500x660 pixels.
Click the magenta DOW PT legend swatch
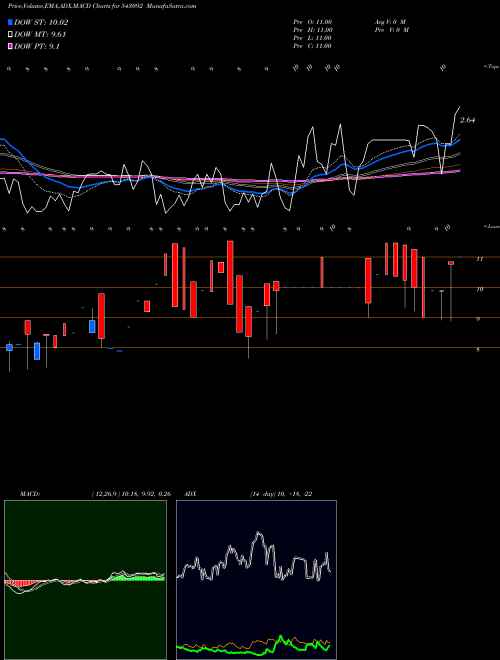pos(11,47)
